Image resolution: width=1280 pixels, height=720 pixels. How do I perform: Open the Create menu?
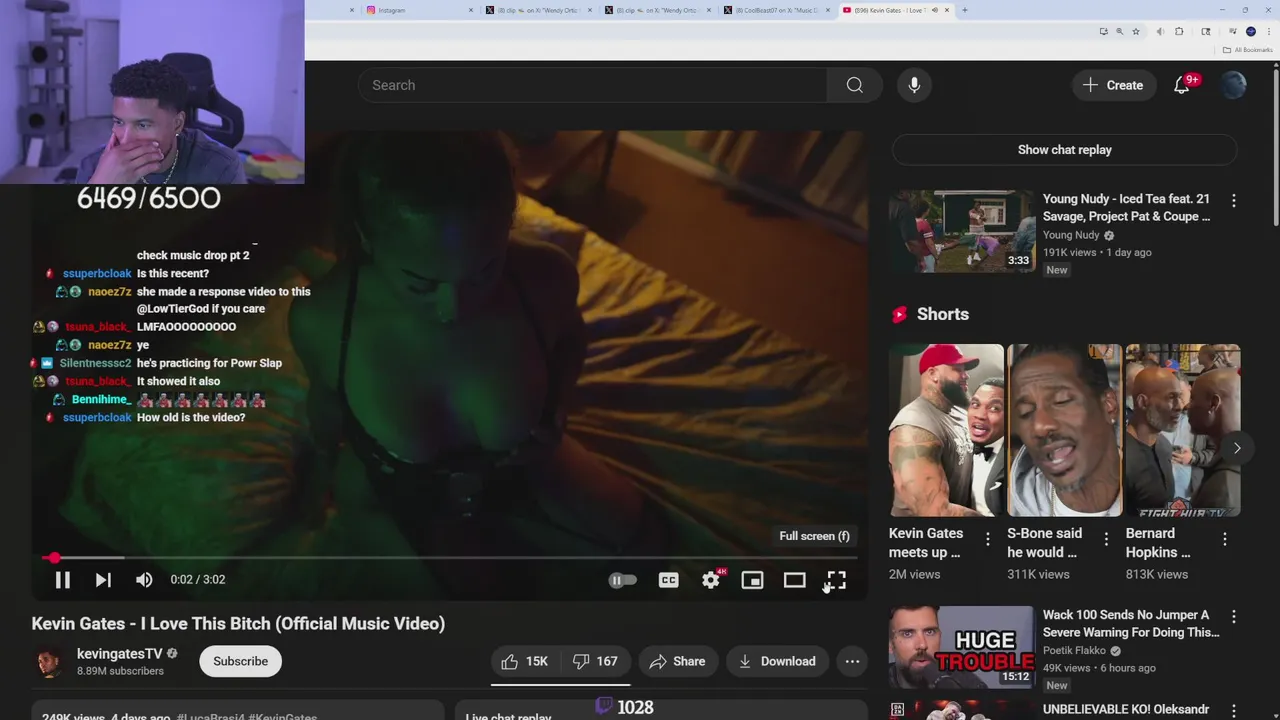(x=1112, y=85)
